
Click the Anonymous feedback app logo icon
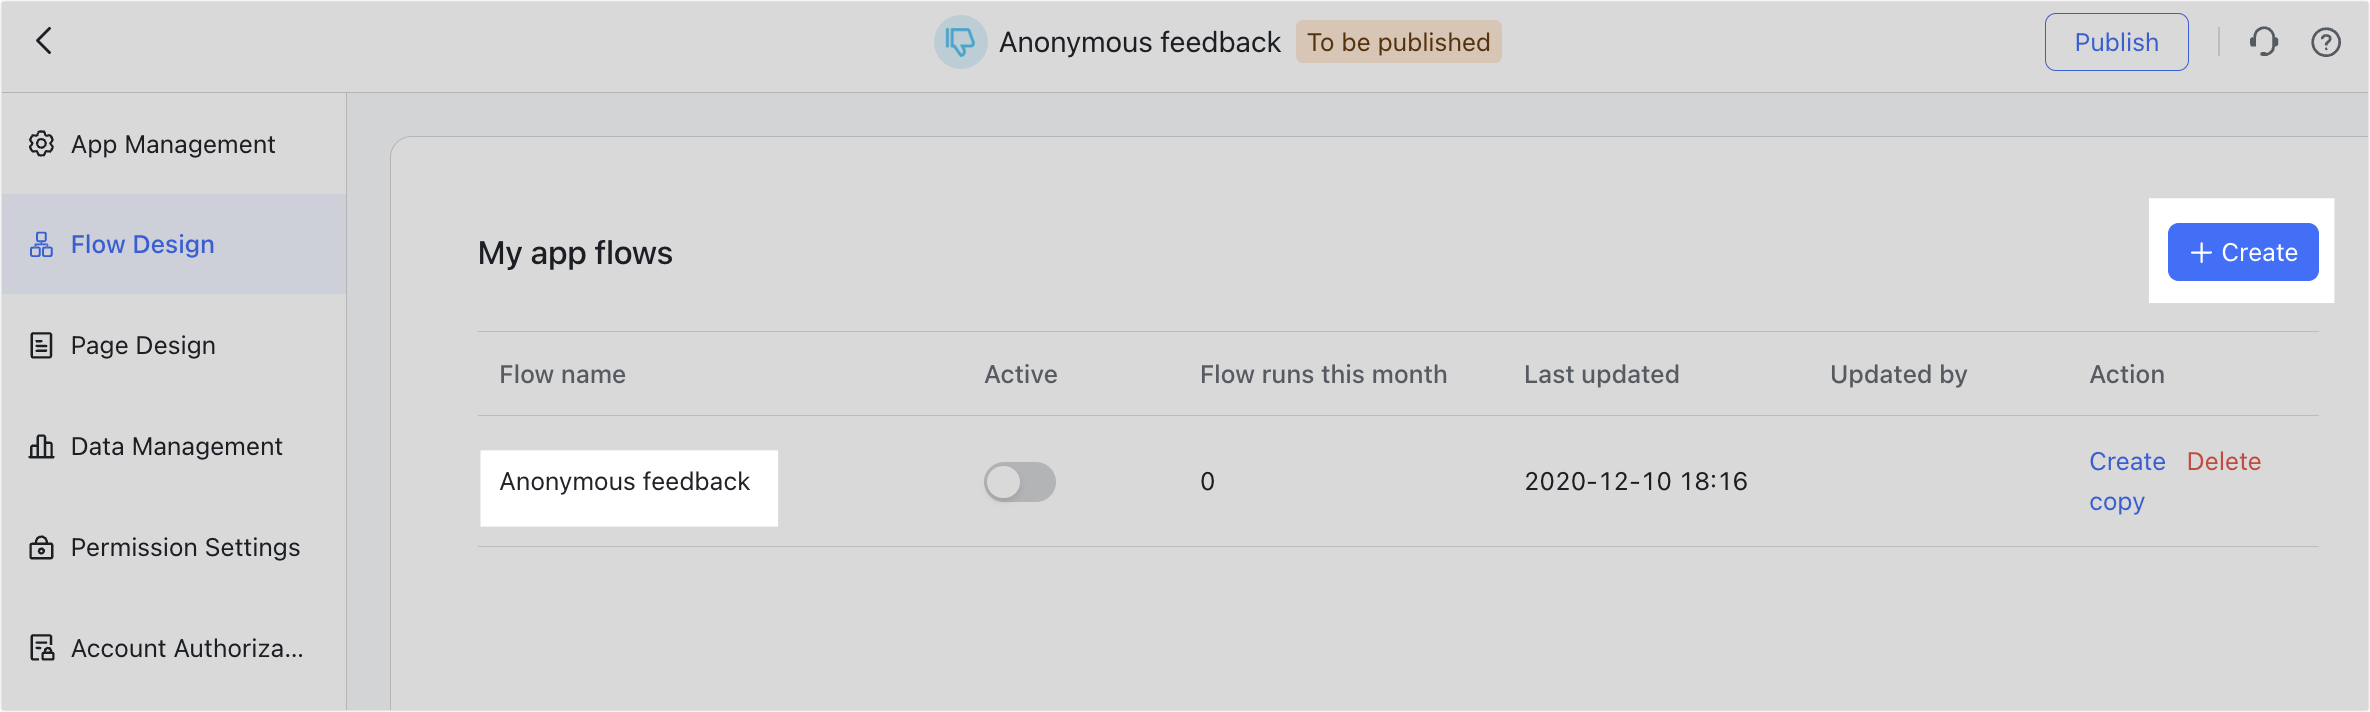[959, 42]
